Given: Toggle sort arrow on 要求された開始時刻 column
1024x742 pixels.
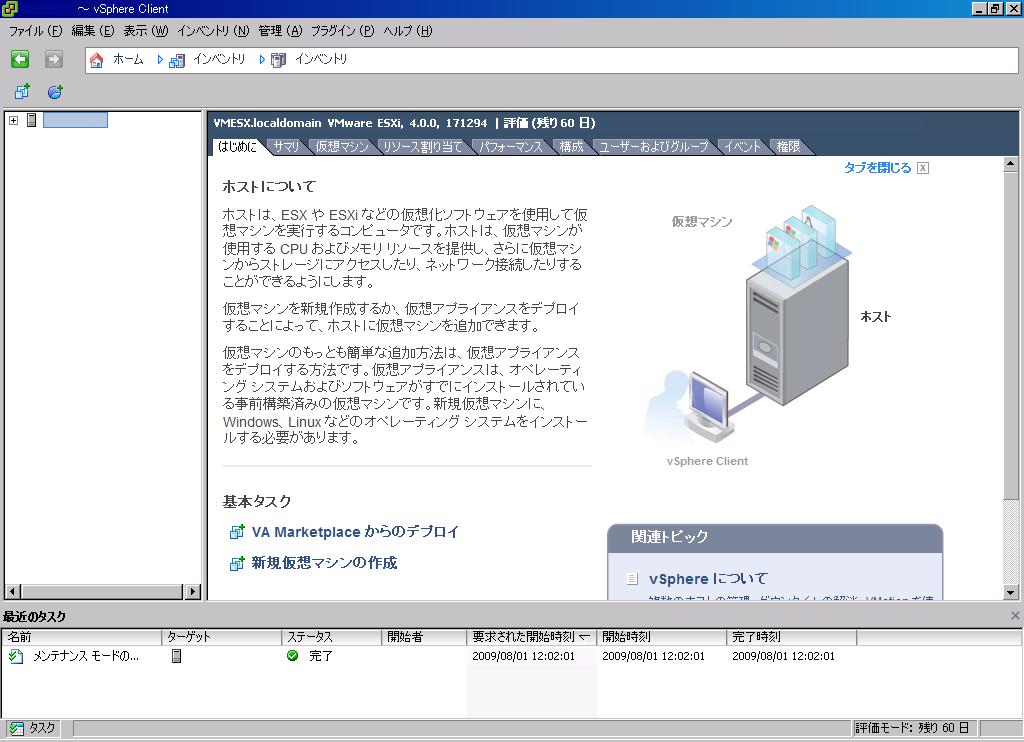Looking at the screenshot, I should (584, 637).
